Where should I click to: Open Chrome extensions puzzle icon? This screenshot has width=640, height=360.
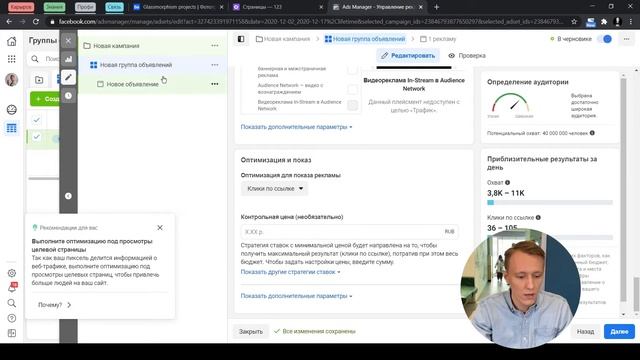604,21
